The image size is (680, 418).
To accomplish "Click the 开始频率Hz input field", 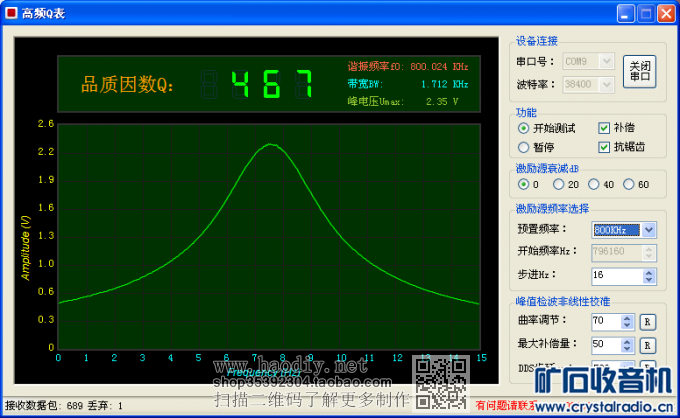I will [x=623, y=252].
